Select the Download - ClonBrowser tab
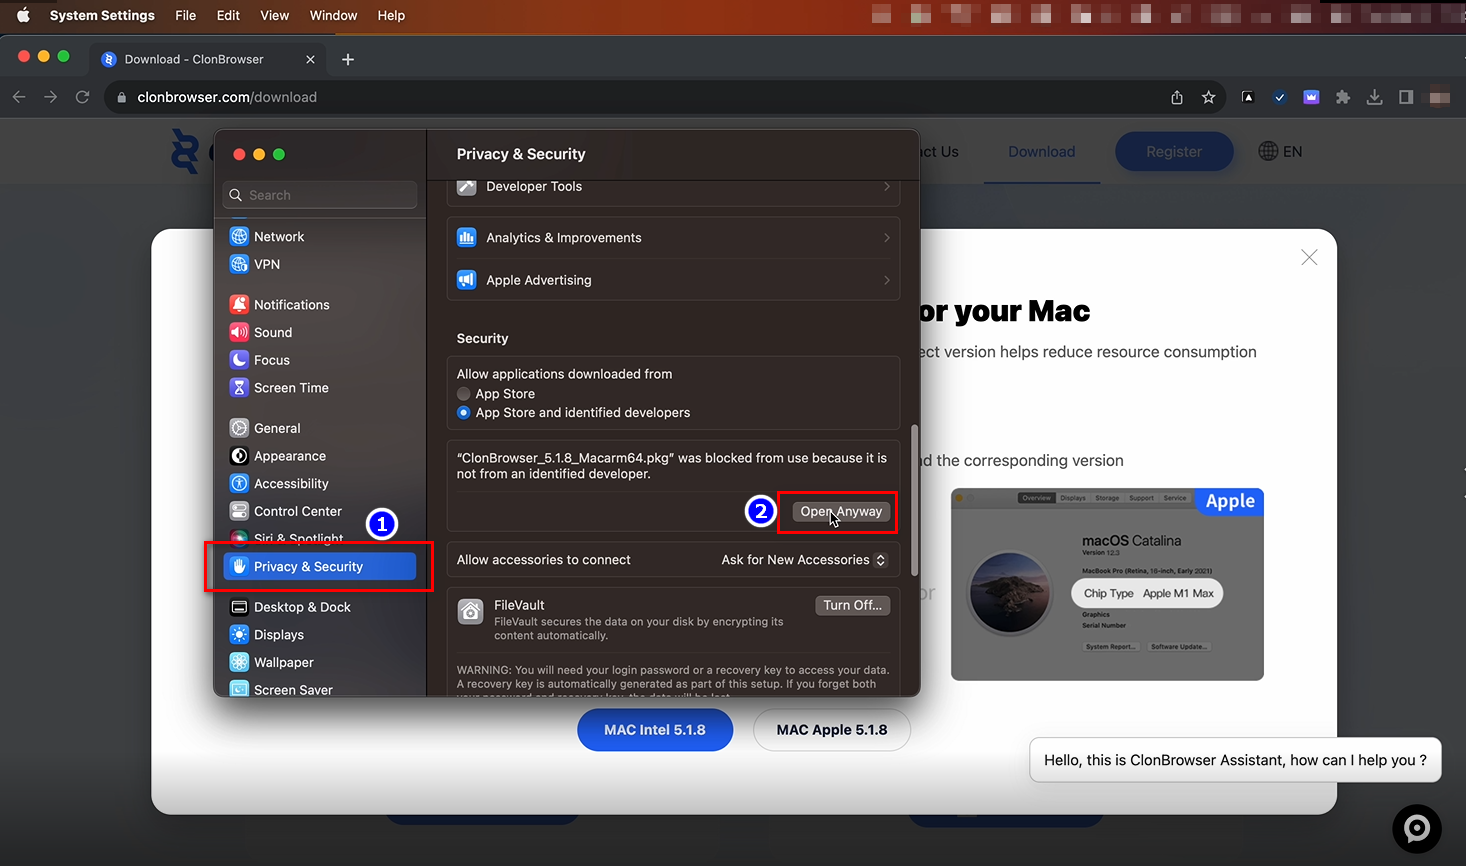Screen dimensions: 1466x866 pos(209,59)
